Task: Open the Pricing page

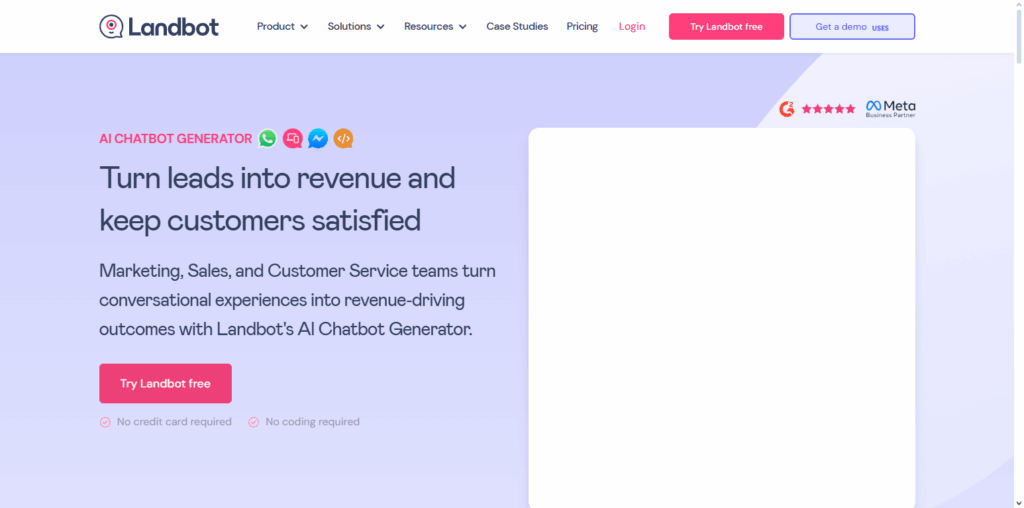Action: tap(582, 27)
